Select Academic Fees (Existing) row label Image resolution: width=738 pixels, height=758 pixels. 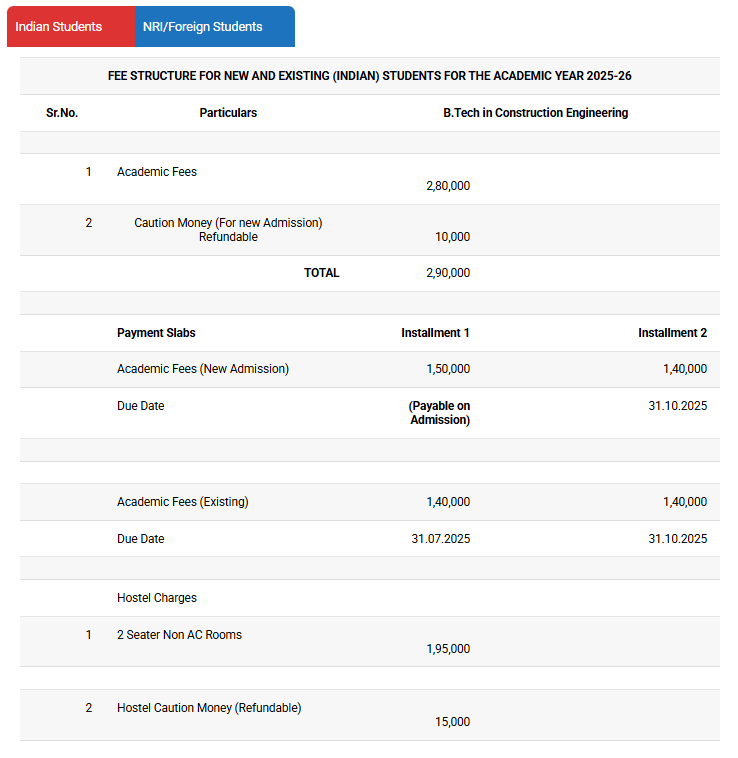point(183,502)
